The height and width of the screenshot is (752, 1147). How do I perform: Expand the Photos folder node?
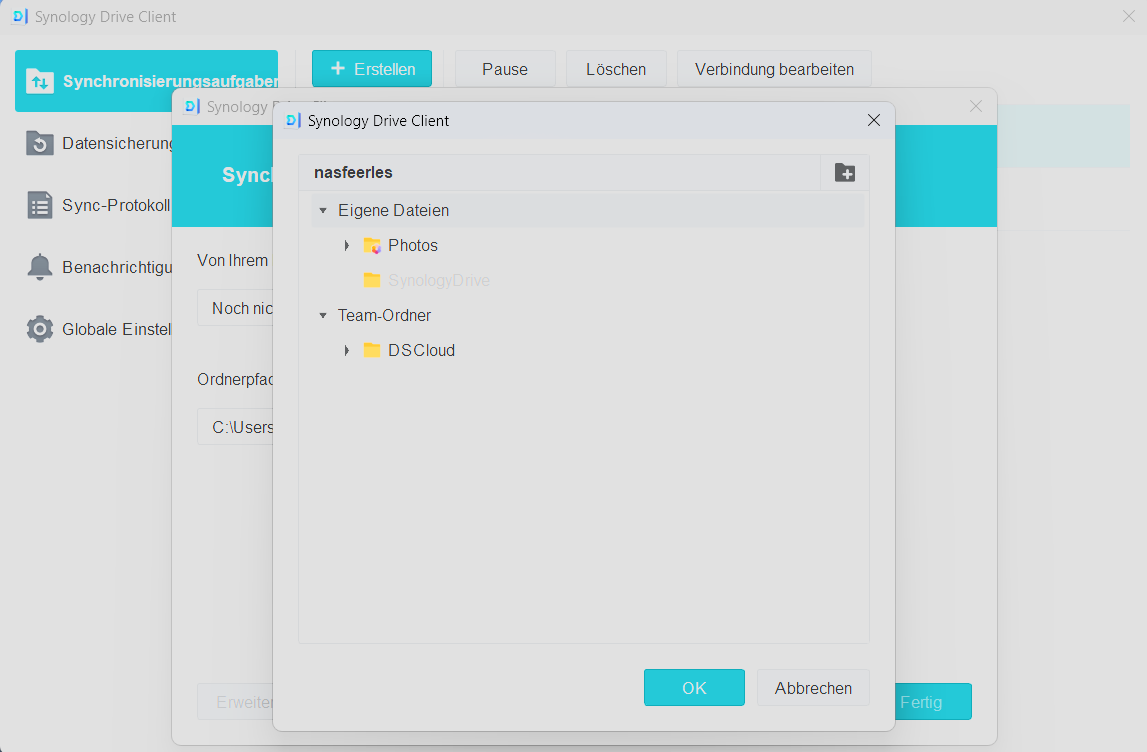(x=347, y=246)
